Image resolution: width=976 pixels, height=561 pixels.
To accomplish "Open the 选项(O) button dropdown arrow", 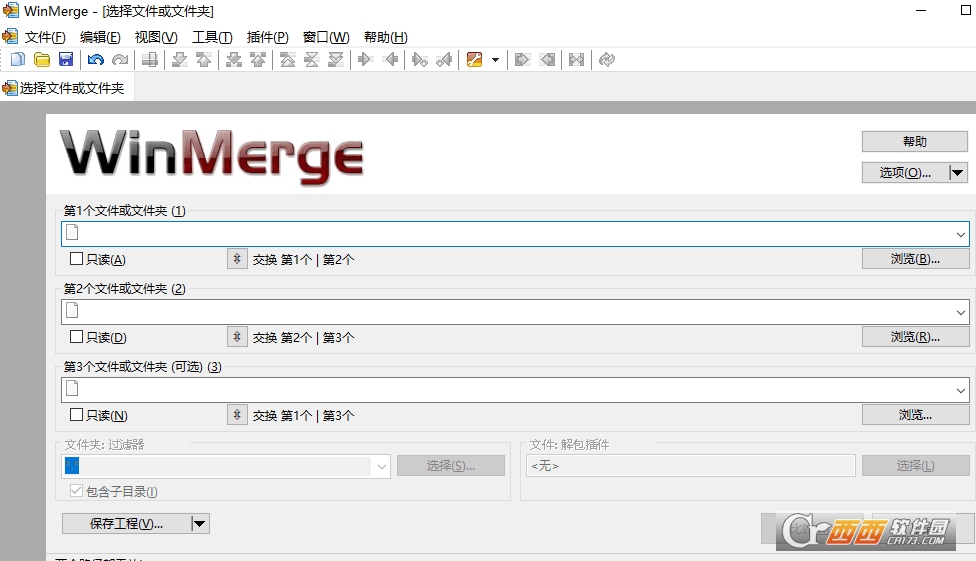I will click(x=958, y=172).
